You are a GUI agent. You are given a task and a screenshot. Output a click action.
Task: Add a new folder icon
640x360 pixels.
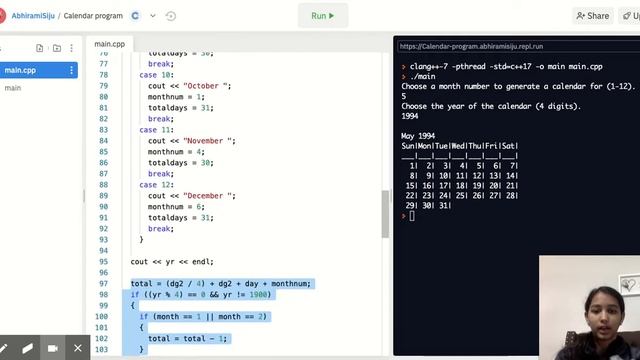tap(57, 48)
